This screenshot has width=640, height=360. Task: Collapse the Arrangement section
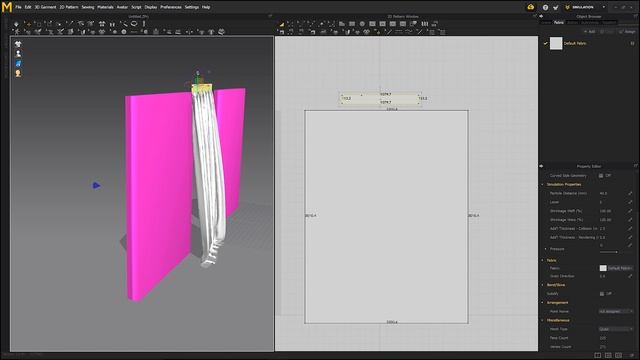[543, 302]
